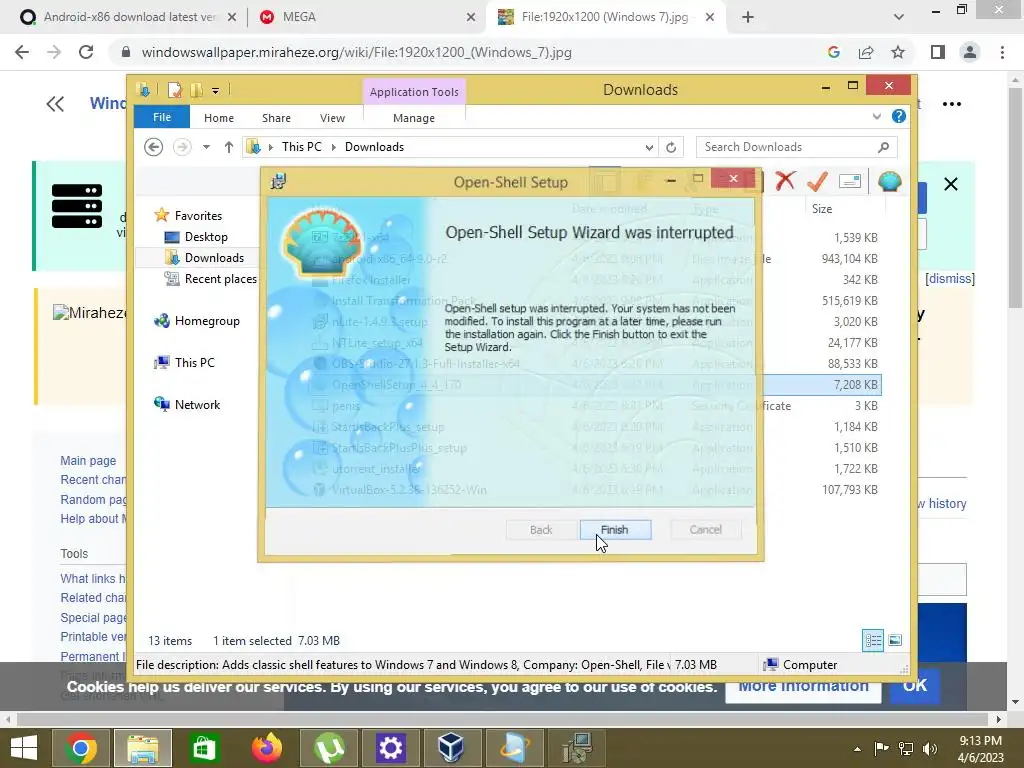Click OK on cookies banner
The height and width of the screenshot is (768, 1024).
pos(914,685)
